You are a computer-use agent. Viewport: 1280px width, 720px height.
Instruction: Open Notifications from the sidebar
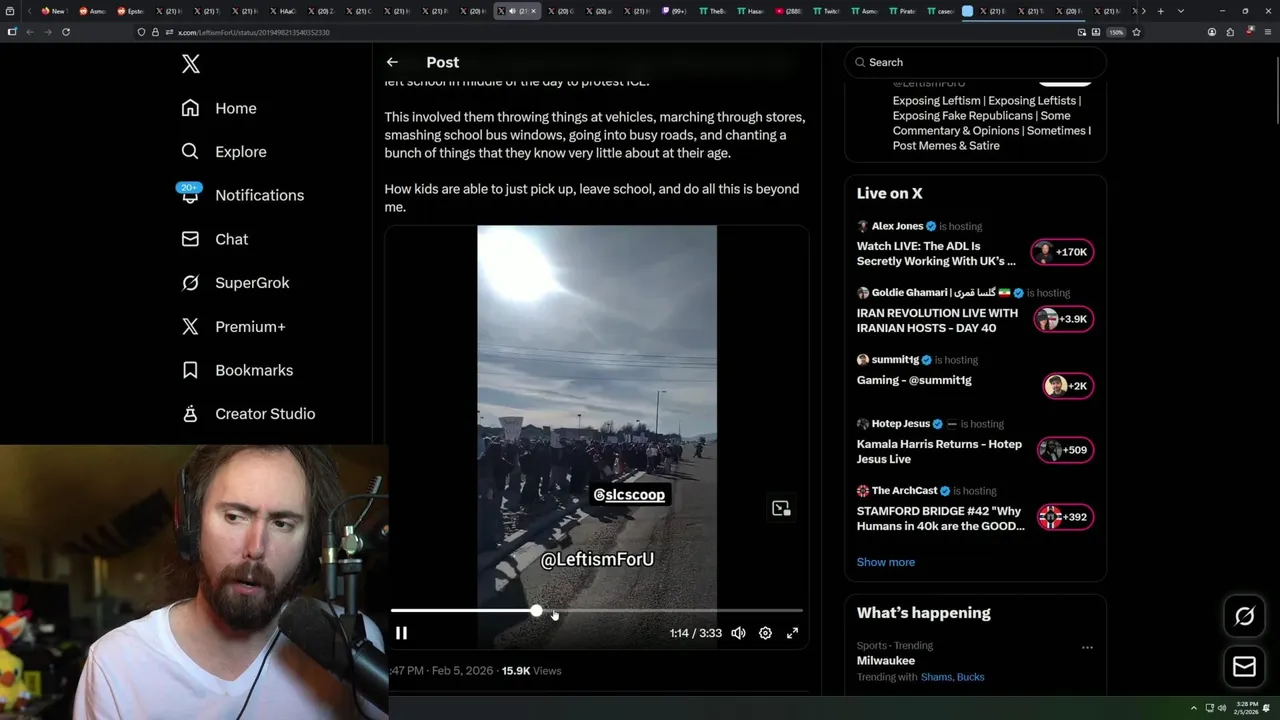[241, 195]
